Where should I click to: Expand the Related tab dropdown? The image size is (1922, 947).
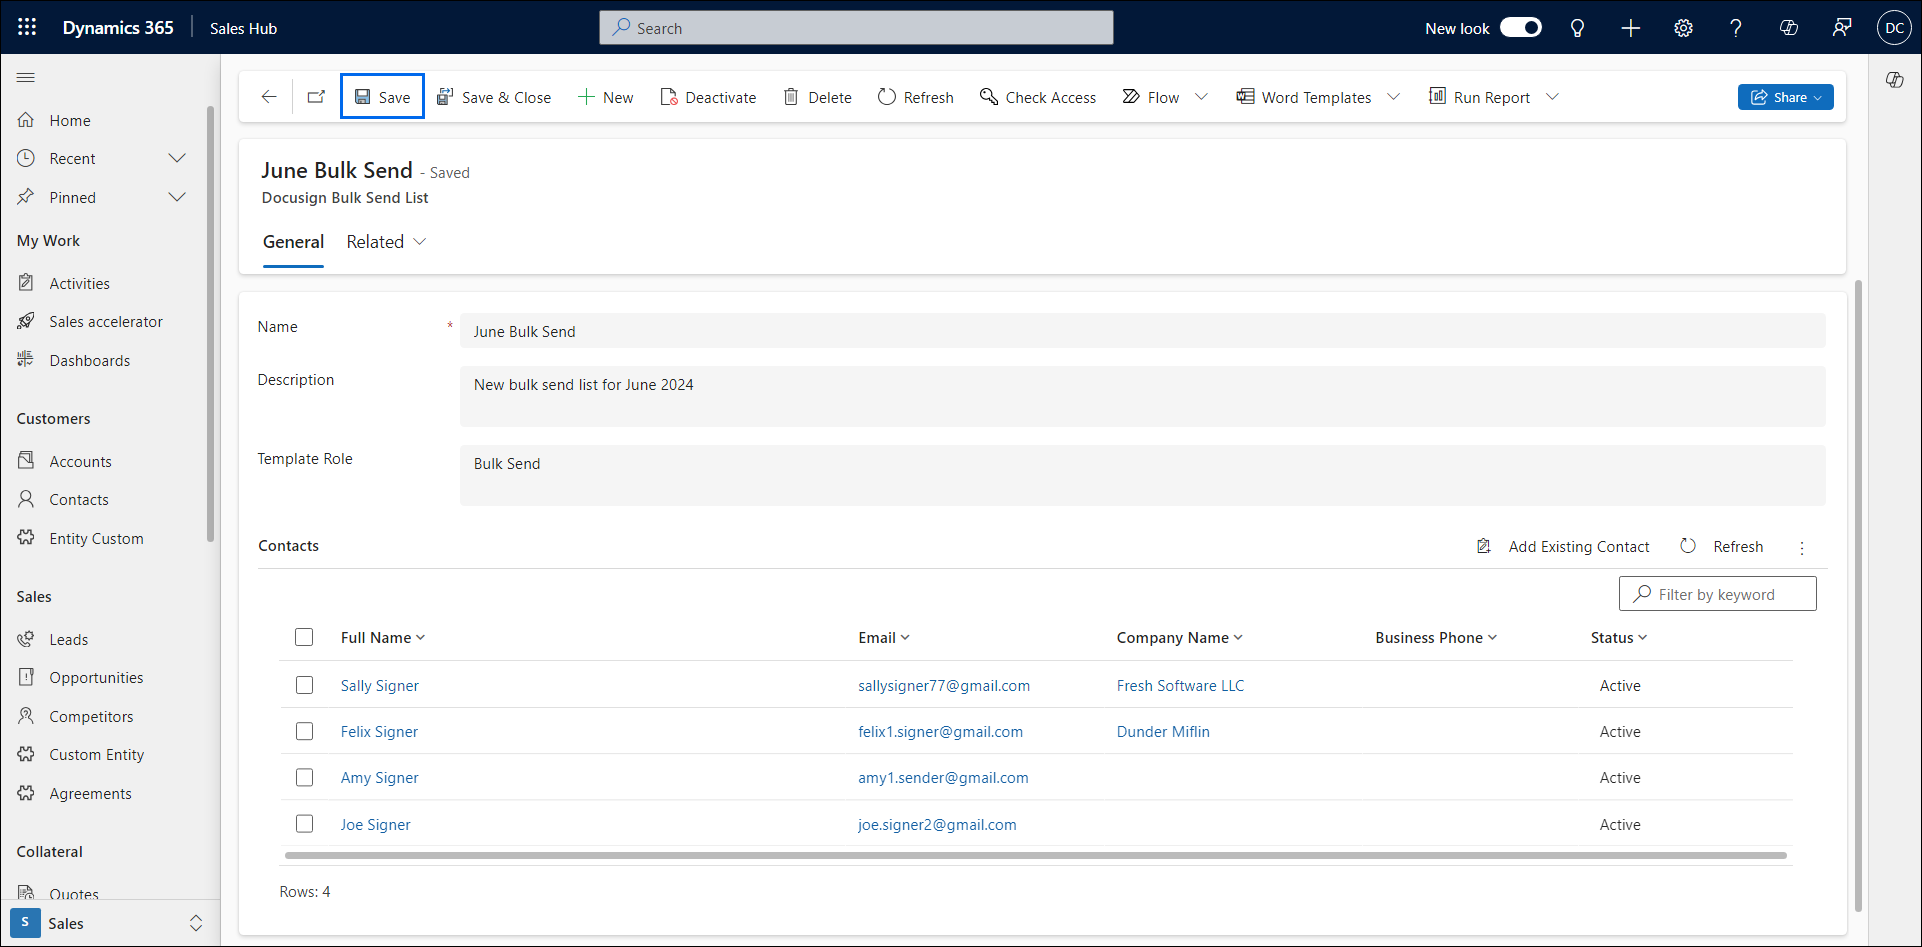[x=420, y=241]
